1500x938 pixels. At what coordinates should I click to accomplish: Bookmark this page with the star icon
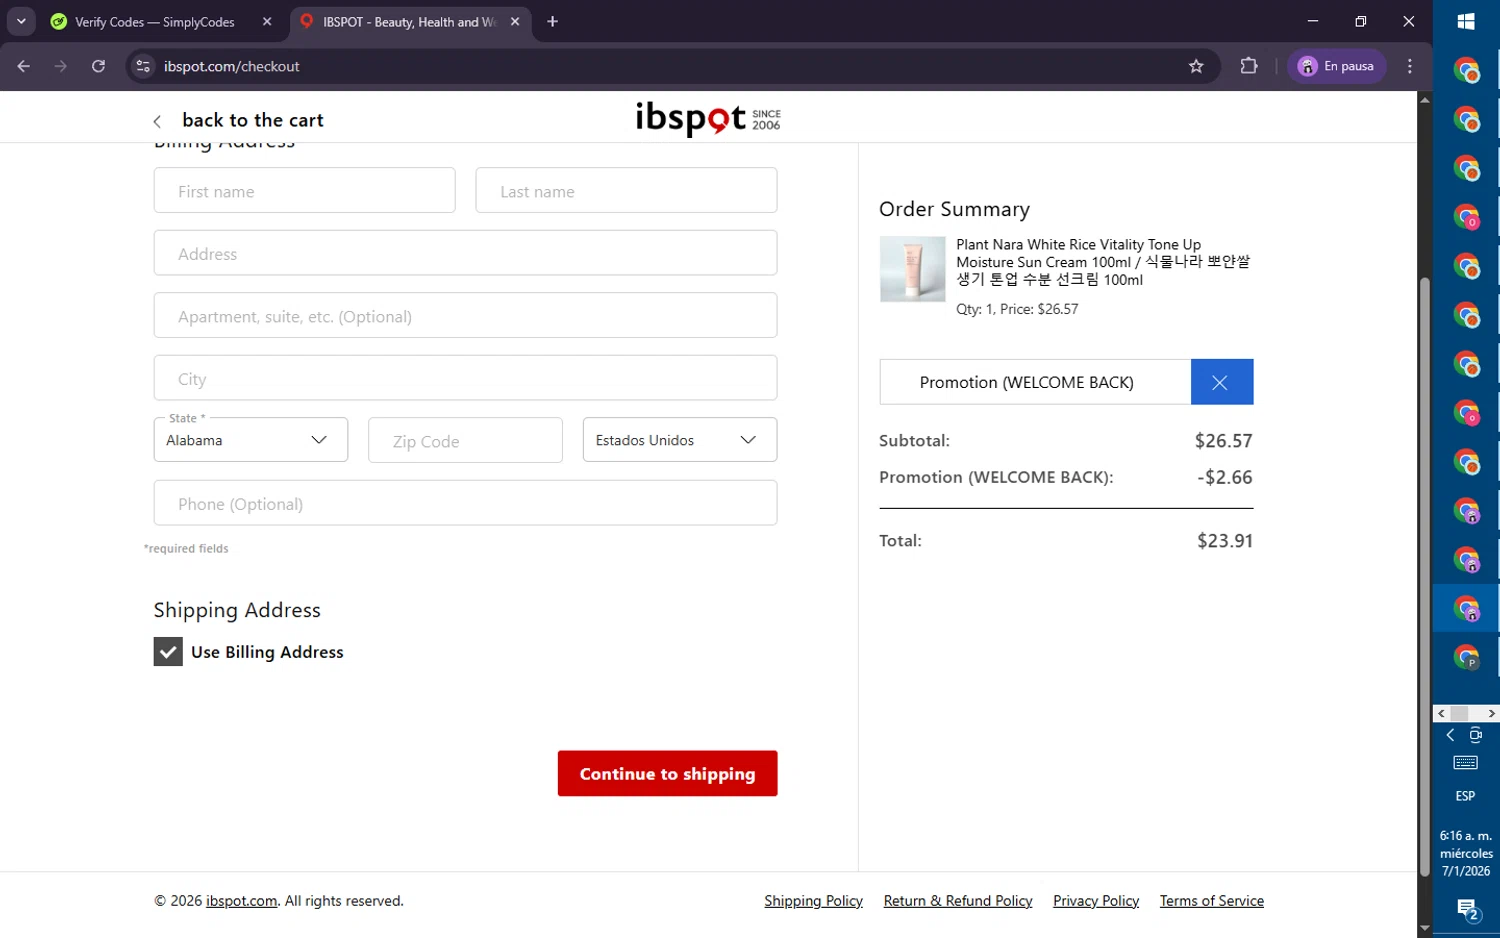click(1196, 66)
